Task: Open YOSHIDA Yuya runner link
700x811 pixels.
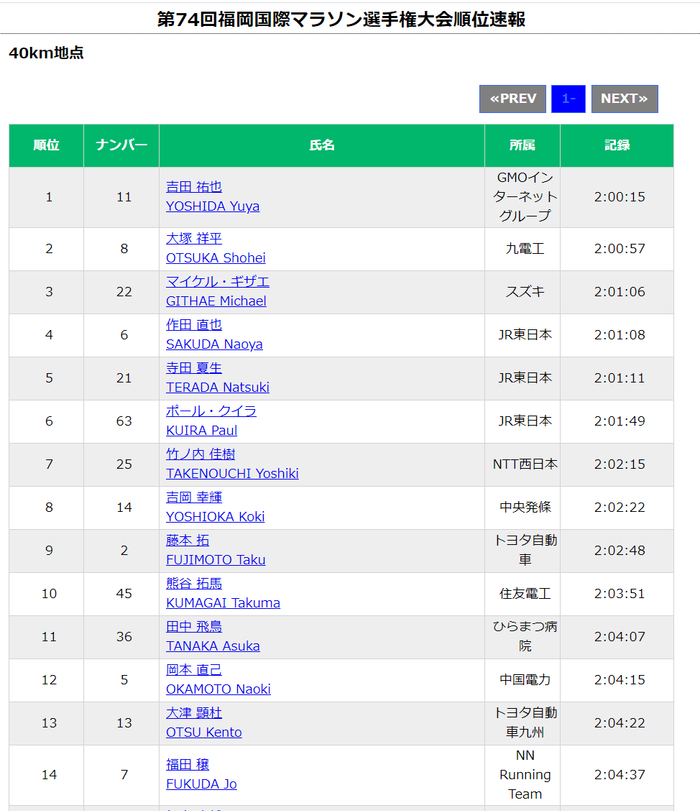Action: (212, 206)
